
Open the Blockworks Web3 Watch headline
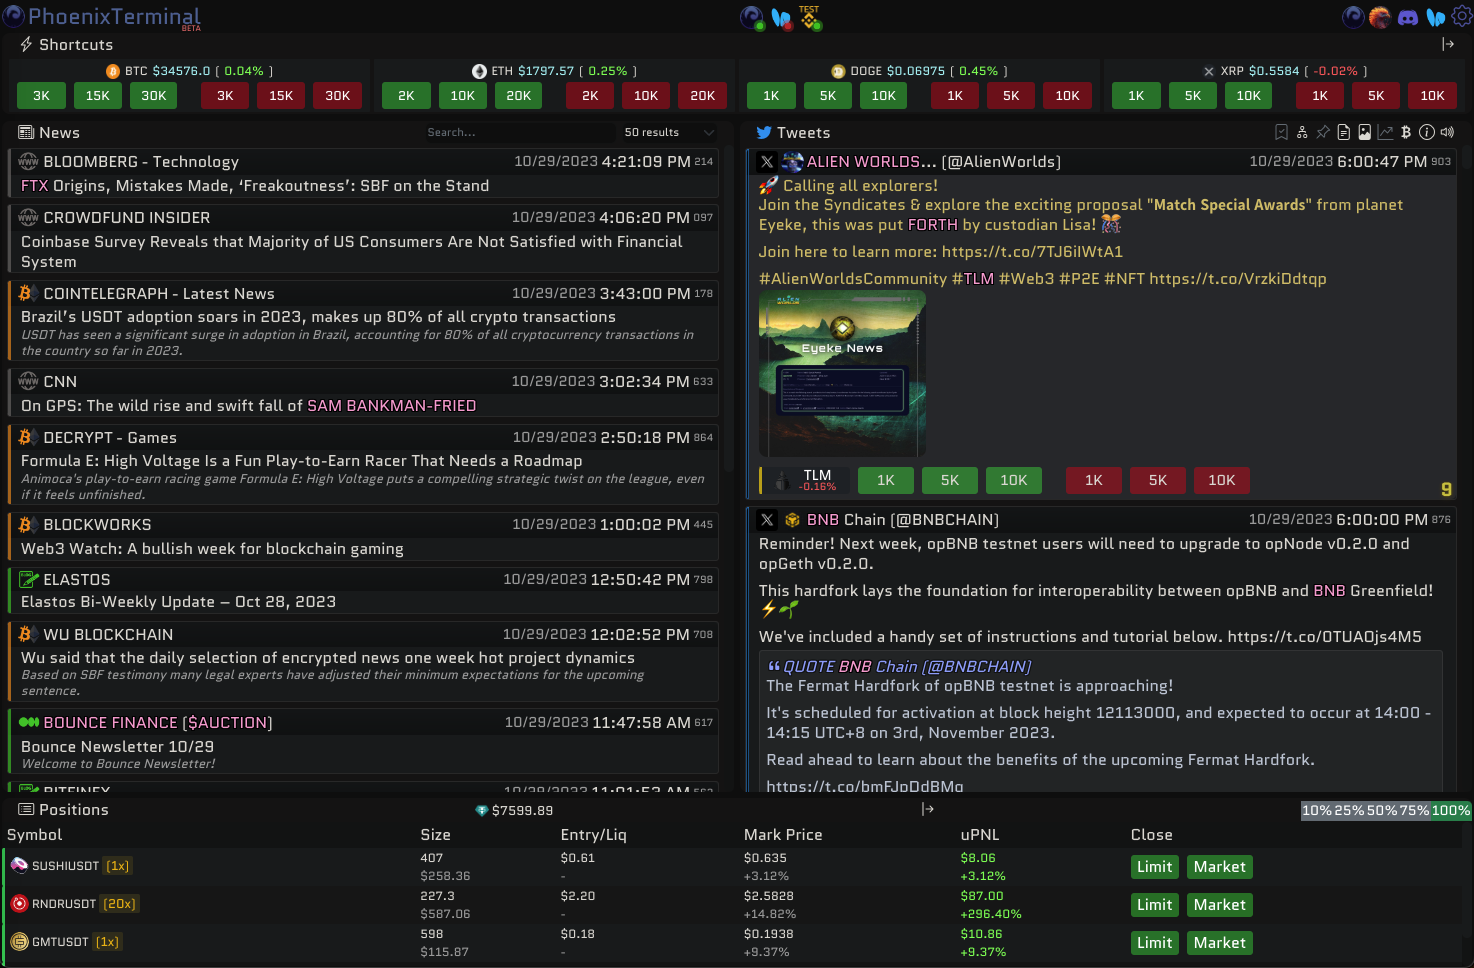click(212, 549)
